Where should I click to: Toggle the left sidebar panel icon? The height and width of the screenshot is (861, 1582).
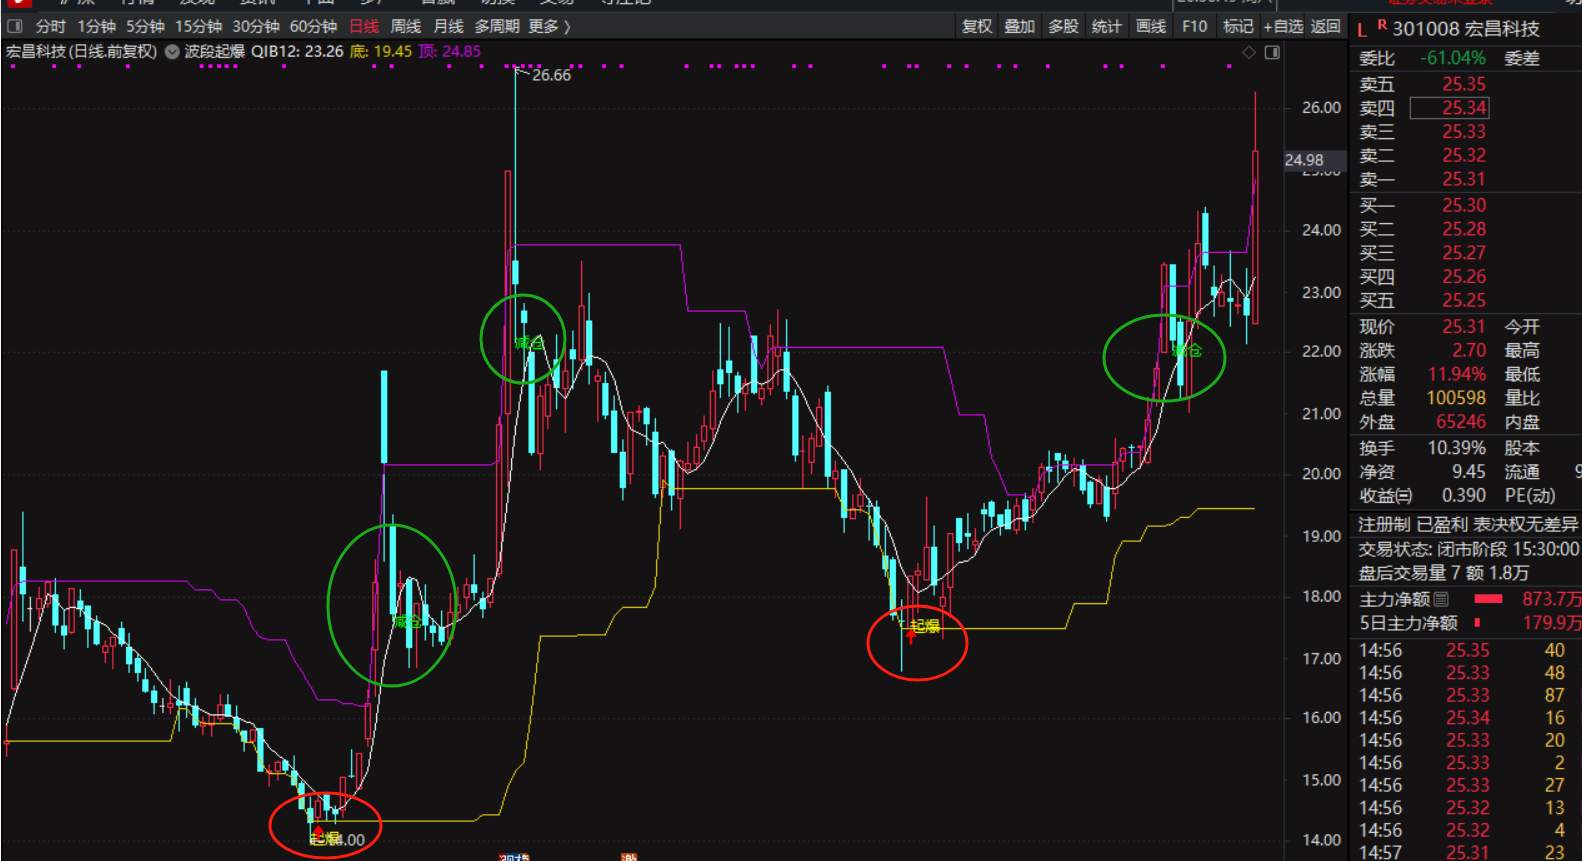coord(15,26)
